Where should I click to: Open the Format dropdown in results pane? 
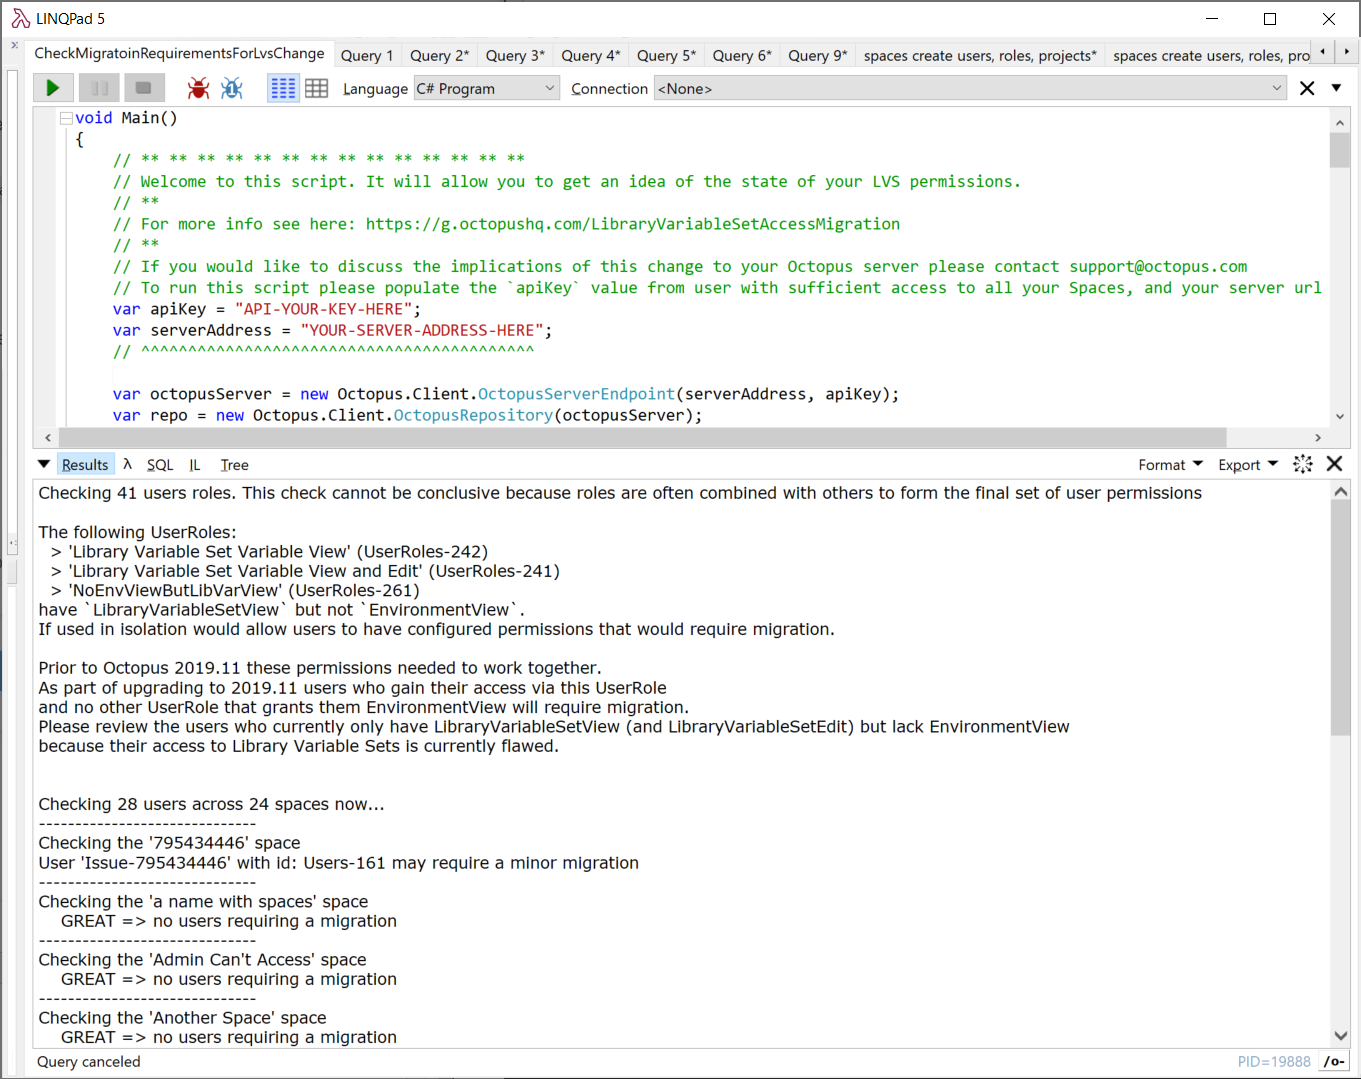tap(1170, 464)
